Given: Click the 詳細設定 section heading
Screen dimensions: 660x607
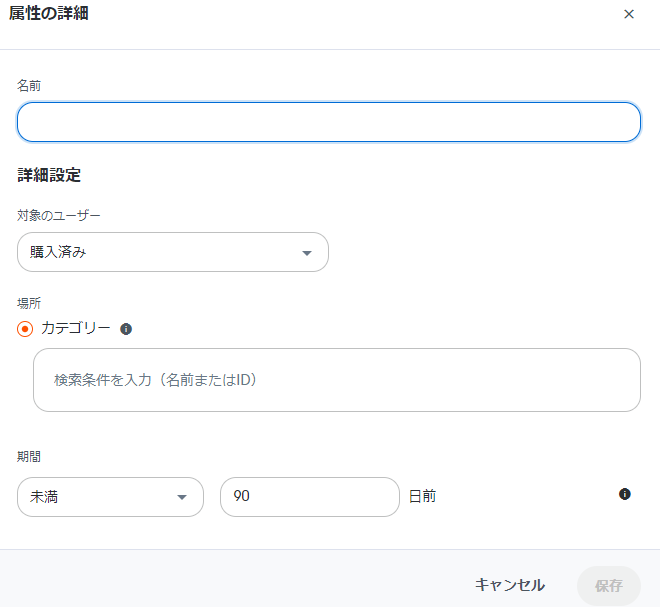Looking at the screenshot, I should [49, 176].
